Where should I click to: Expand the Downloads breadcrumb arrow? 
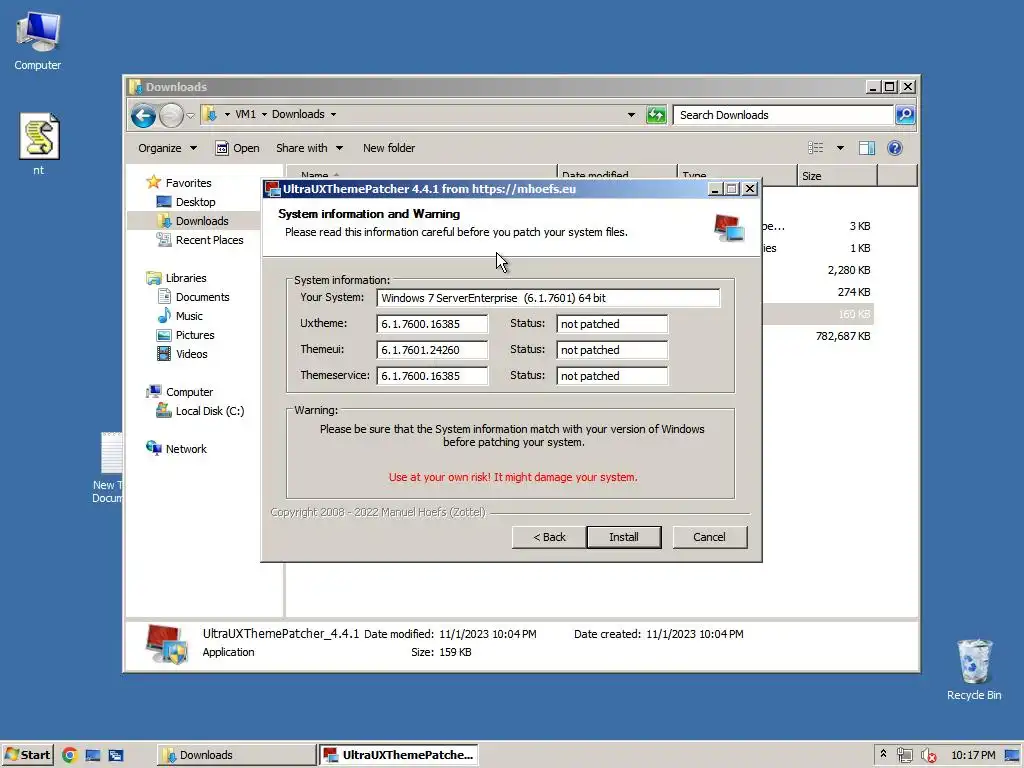pos(333,114)
